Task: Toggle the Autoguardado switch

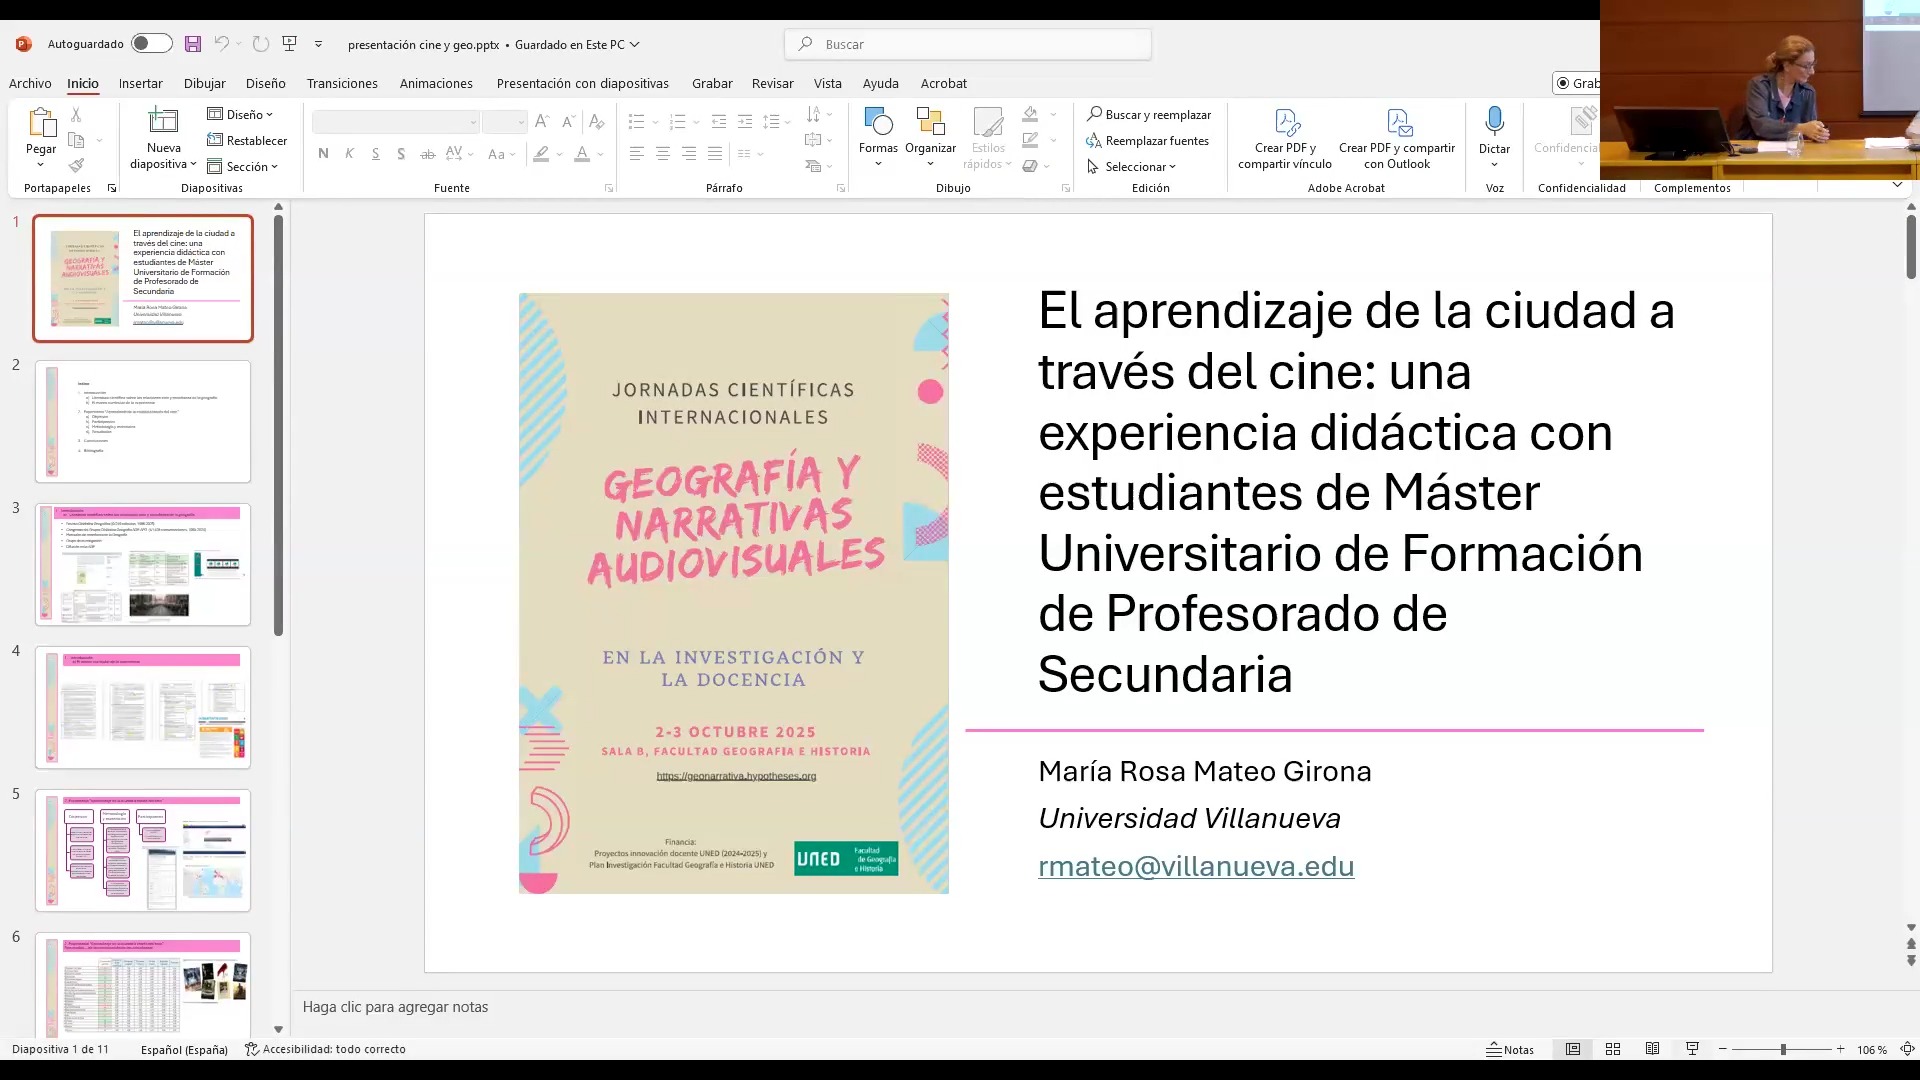Action: coord(151,44)
